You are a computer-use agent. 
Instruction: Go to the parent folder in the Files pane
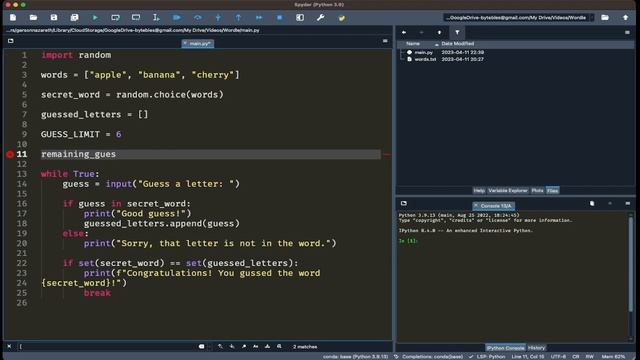pos(439,32)
